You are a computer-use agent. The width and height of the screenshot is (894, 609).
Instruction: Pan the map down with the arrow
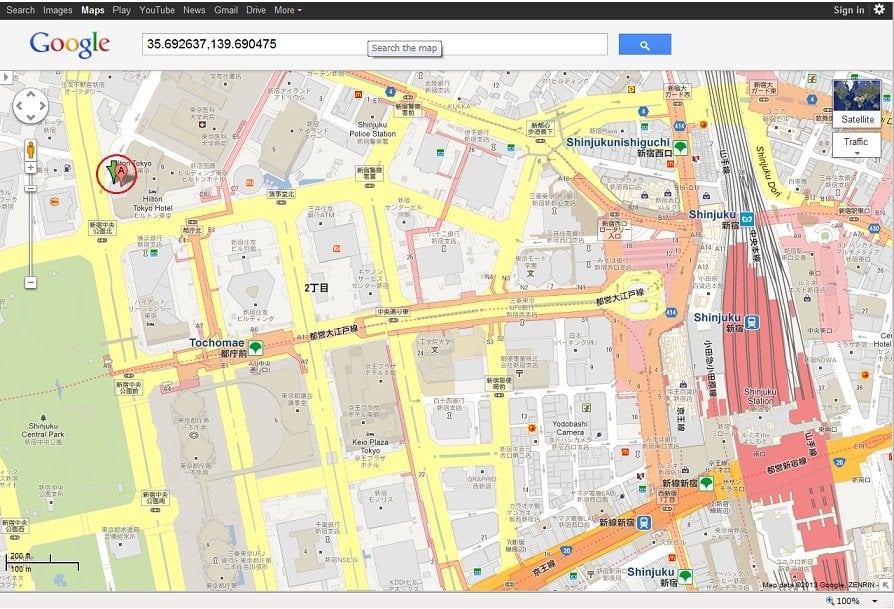coord(31,117)
